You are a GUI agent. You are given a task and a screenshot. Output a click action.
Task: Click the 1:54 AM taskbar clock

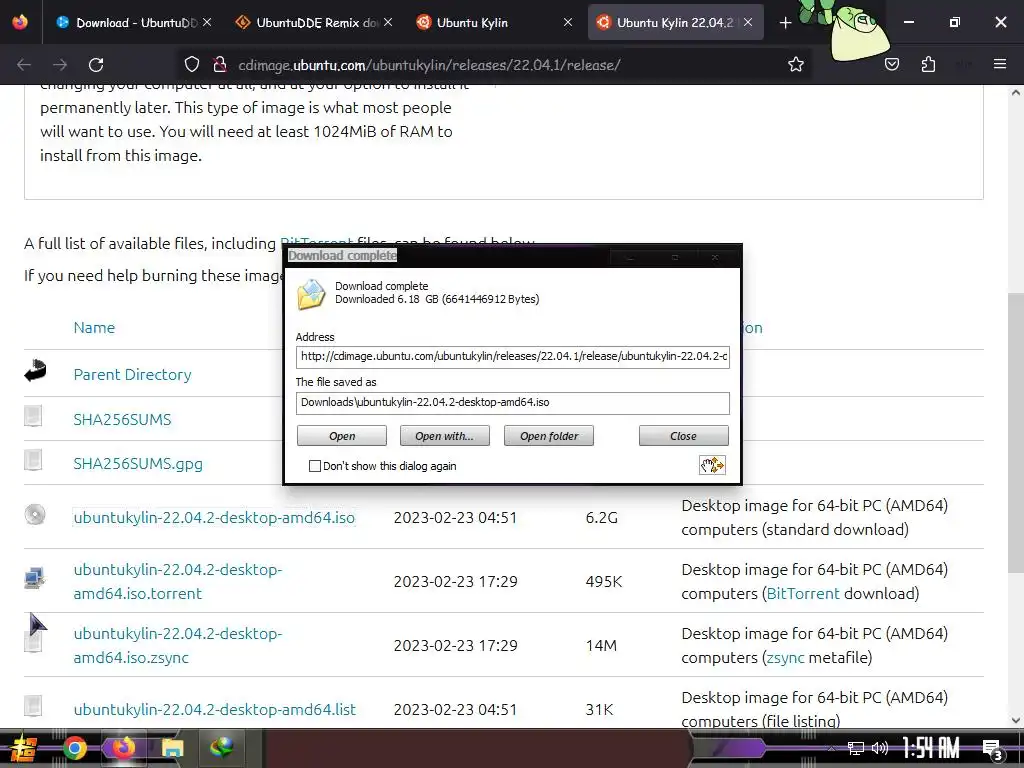(931, 748)
